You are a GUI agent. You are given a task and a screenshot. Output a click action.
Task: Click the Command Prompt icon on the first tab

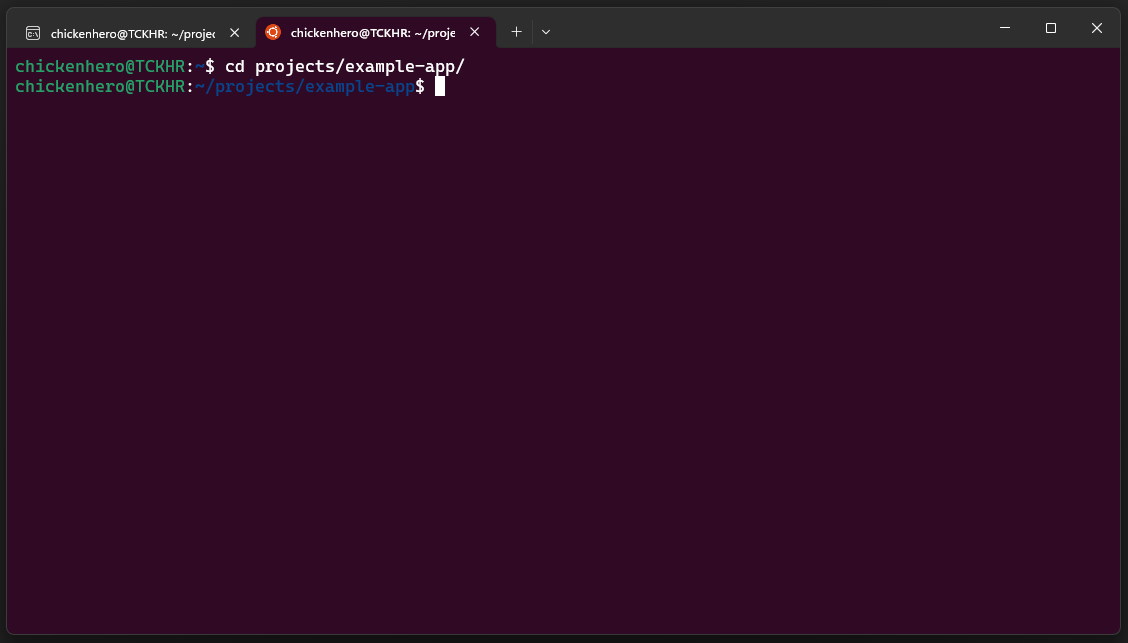33,31
